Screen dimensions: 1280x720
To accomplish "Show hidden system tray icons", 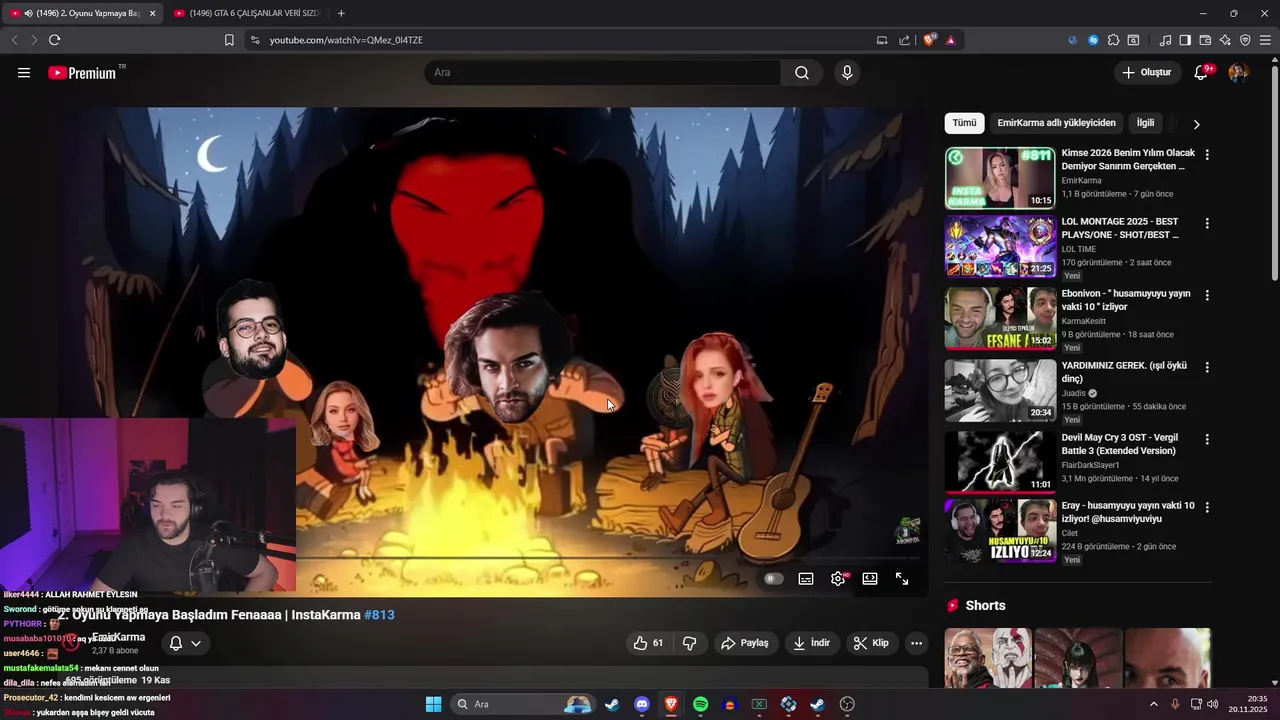I will tap(1153, 704).
